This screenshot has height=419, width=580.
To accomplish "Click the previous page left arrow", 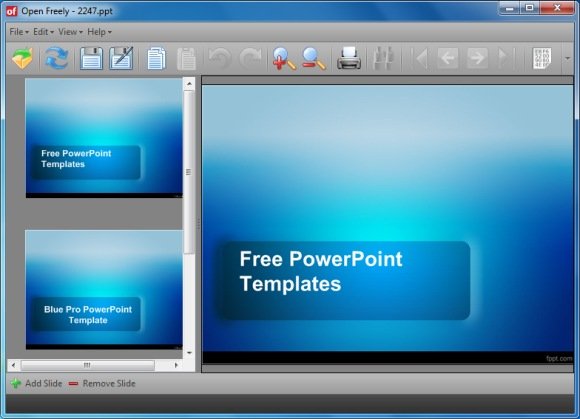I will pyautogui.click(x=448, y=58).
